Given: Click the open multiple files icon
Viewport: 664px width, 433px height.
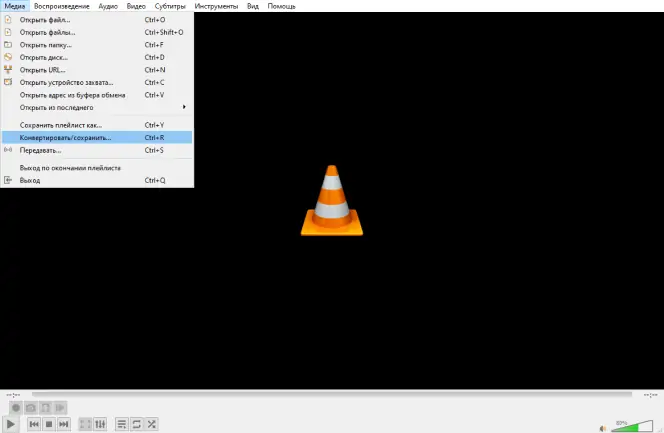Looking at the screenshot, I should pyautogui.click(x=8, y=32).
